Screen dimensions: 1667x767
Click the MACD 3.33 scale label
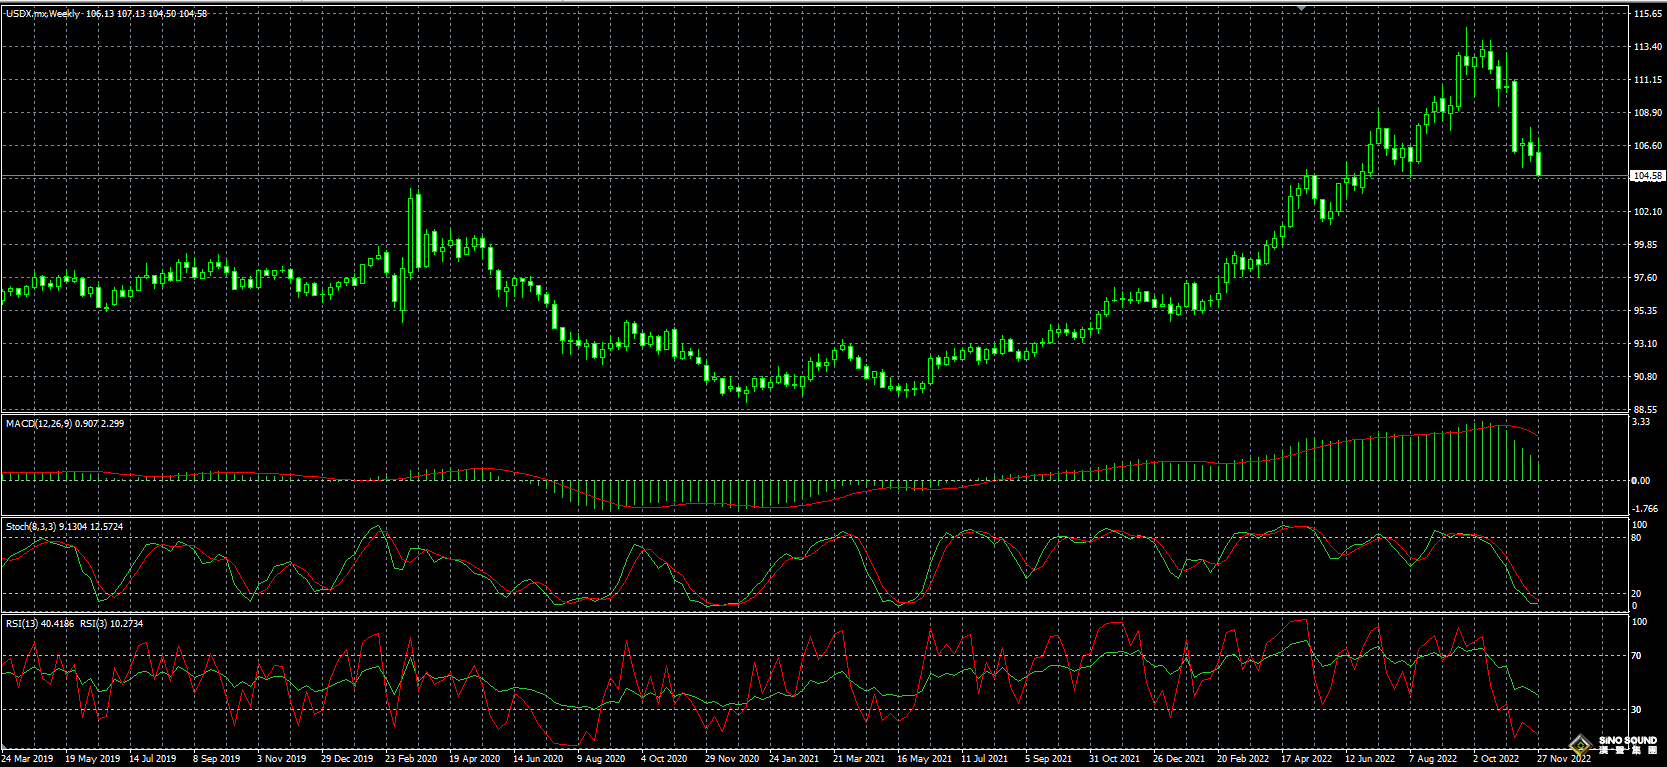(x=1641, y=423)
